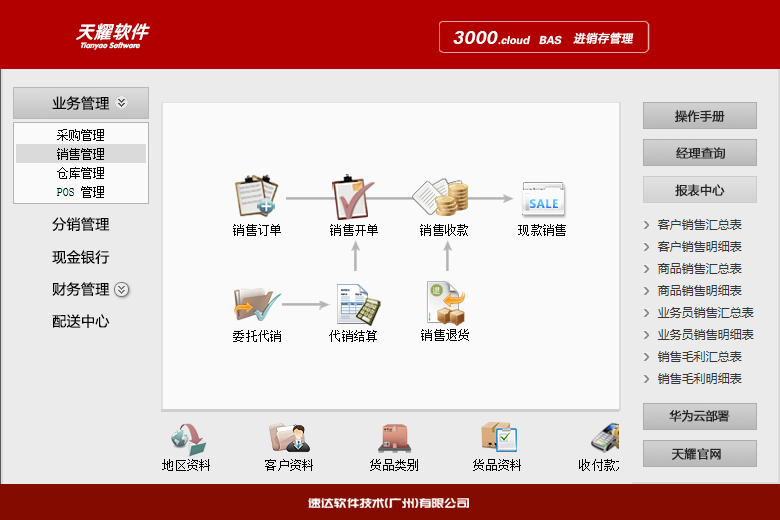The width and height of the screenshot is (780, 520).
Task: Click the 销售订单 text label
Action: point(257,230)
